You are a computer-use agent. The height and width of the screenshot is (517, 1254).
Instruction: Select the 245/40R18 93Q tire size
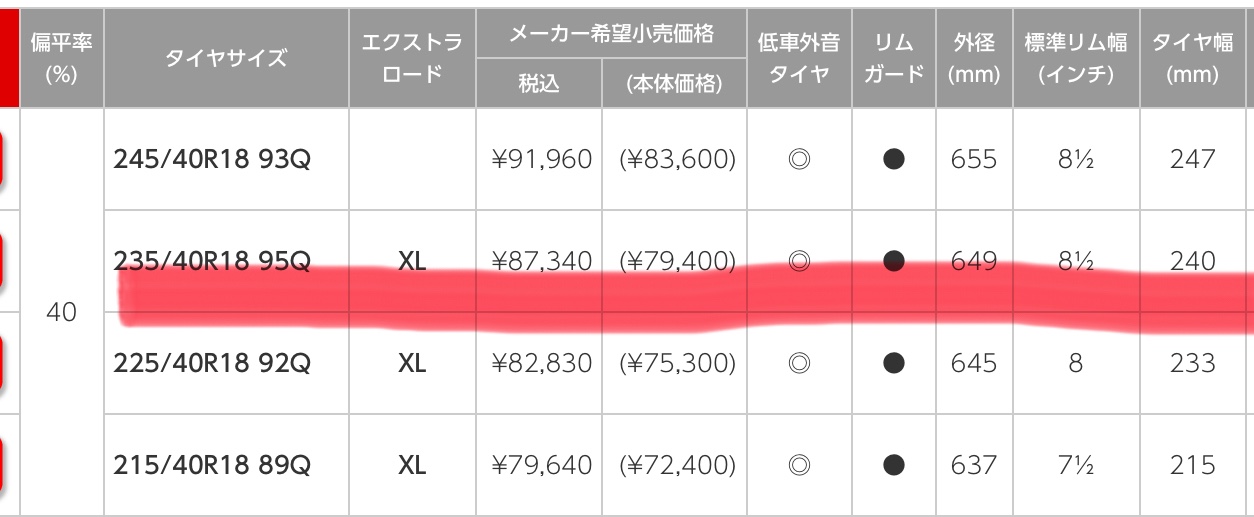(x=212, y=159)
